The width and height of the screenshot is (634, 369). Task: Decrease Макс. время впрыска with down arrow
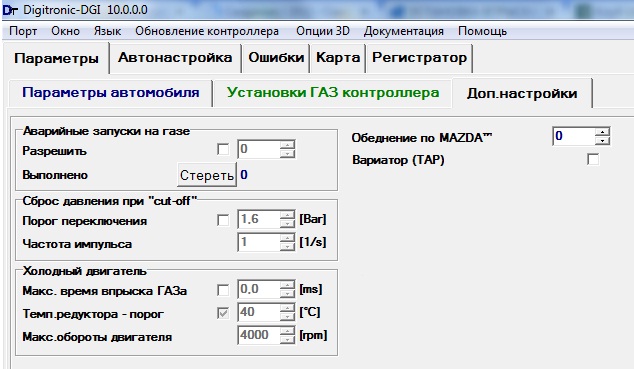click(287, 294)
